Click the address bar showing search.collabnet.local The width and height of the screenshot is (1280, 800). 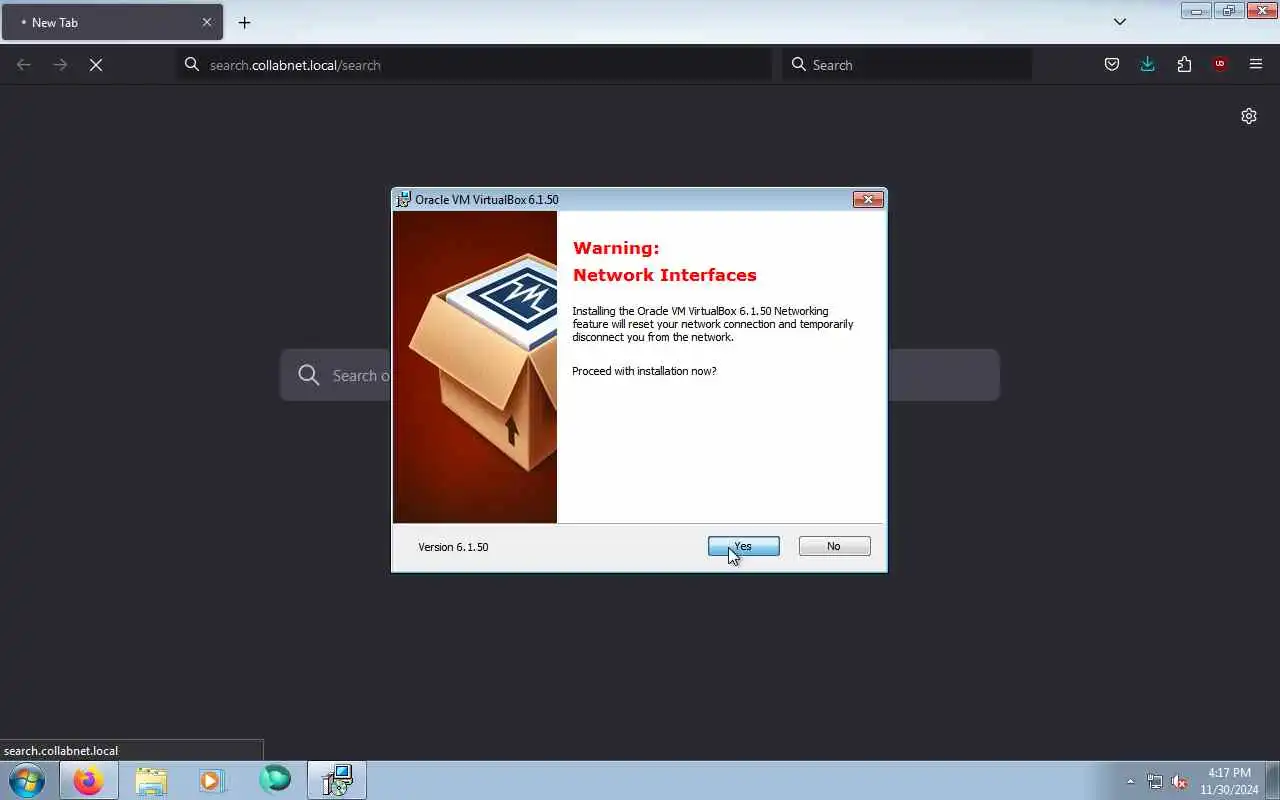click(x=475, y=65)
